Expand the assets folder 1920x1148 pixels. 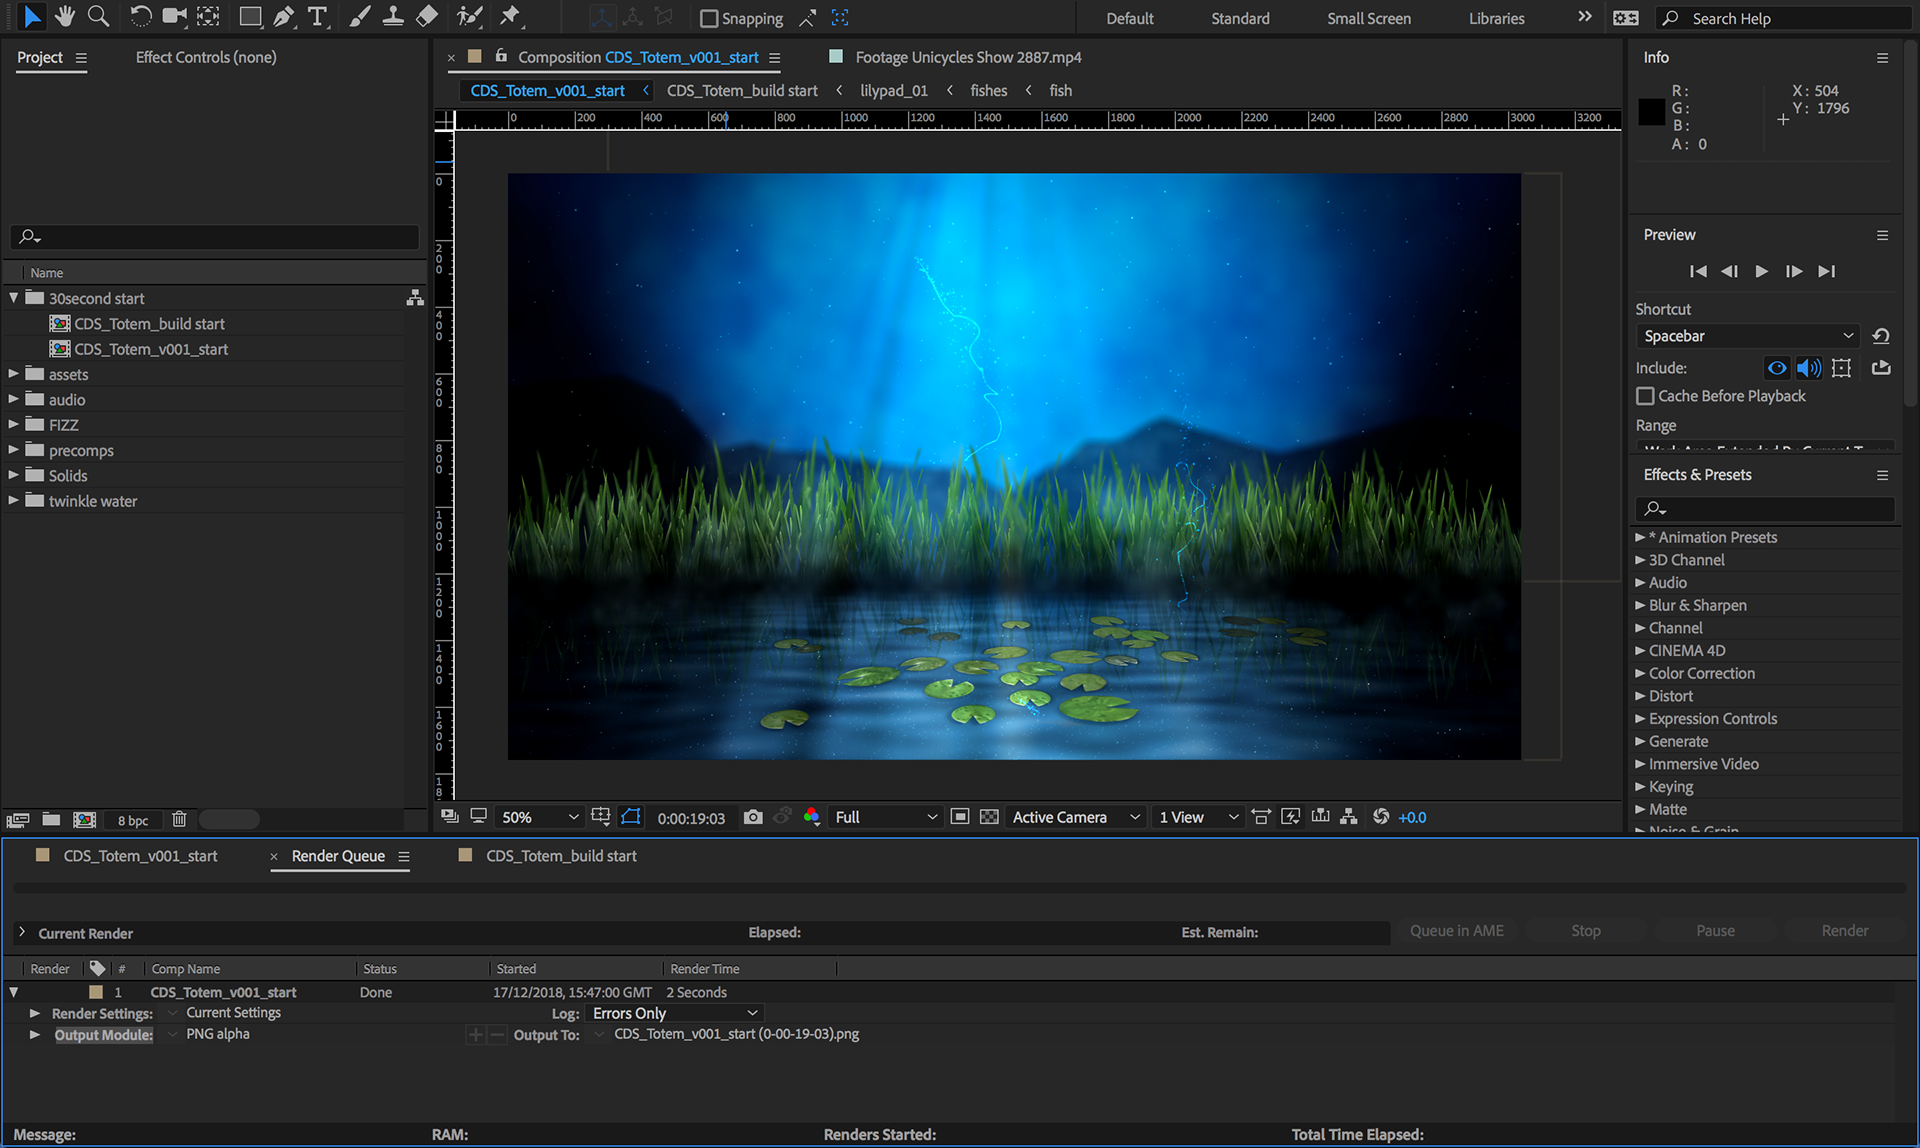point(14,373)
